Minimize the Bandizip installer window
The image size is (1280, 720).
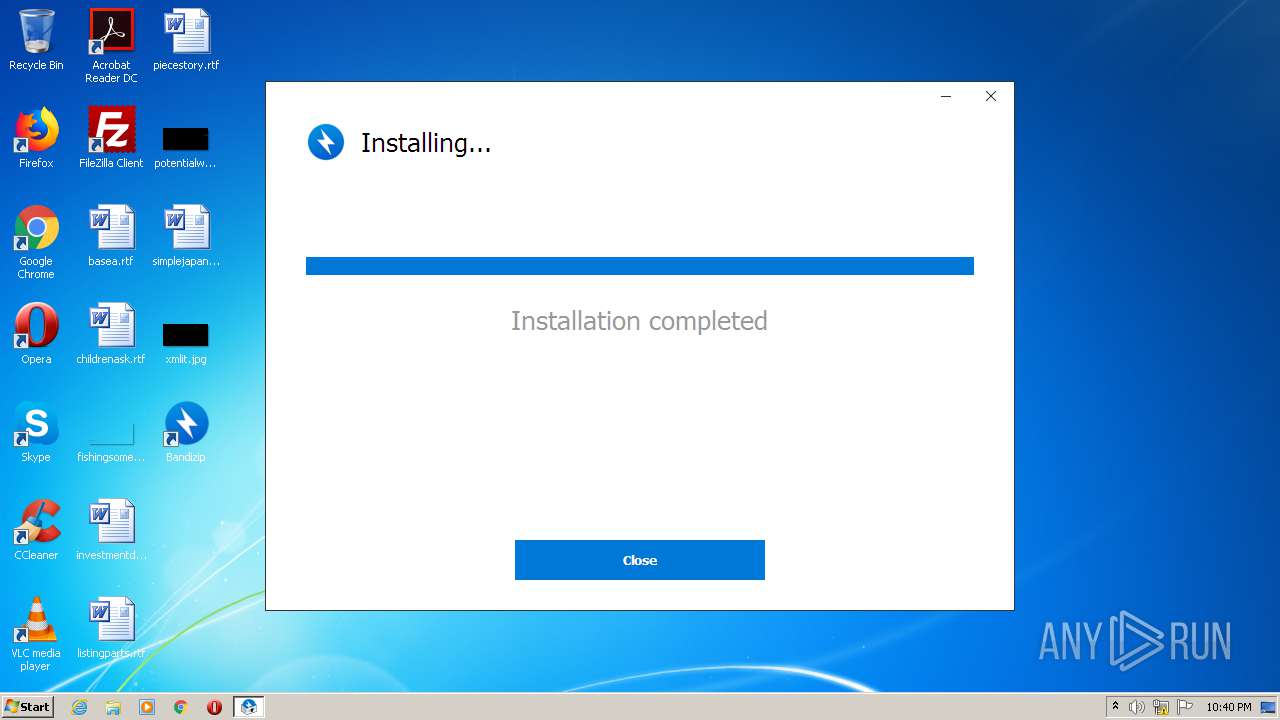[946, 96]
